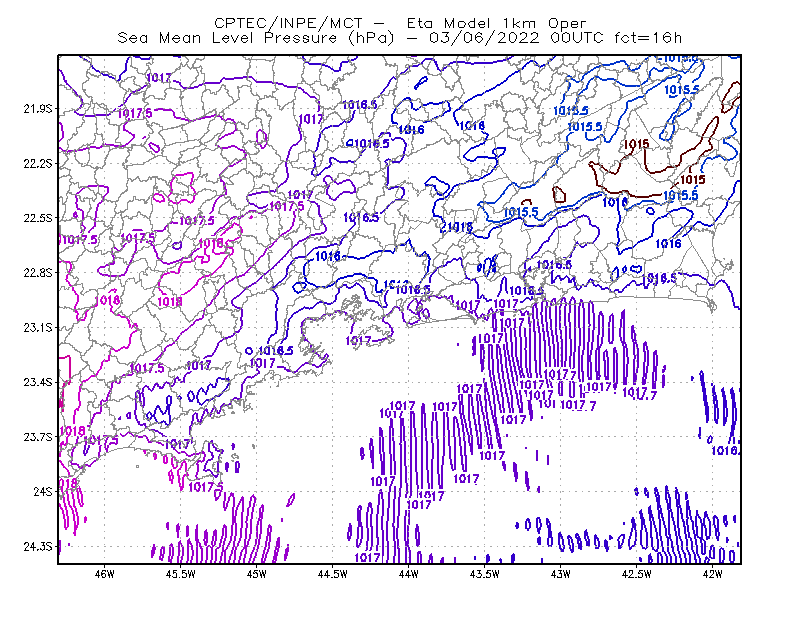Click the 23.4S latitude axis label
Screen dimensions: 800x618
pos(38,382)
